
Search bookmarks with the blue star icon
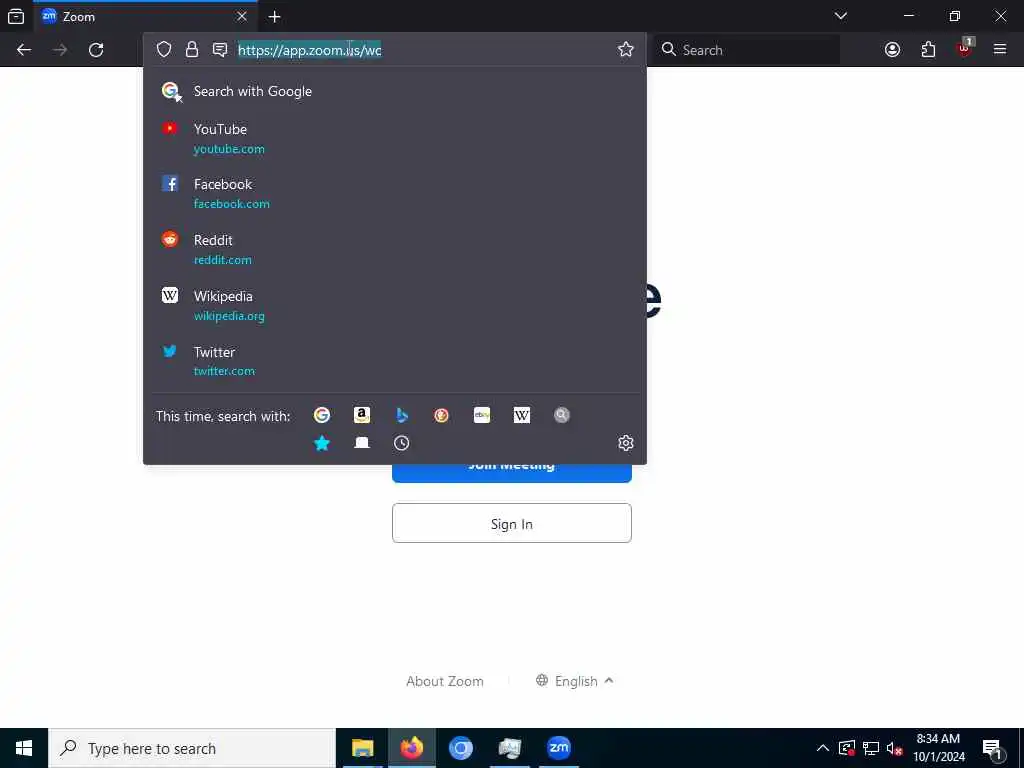click(x=322, y=443)
